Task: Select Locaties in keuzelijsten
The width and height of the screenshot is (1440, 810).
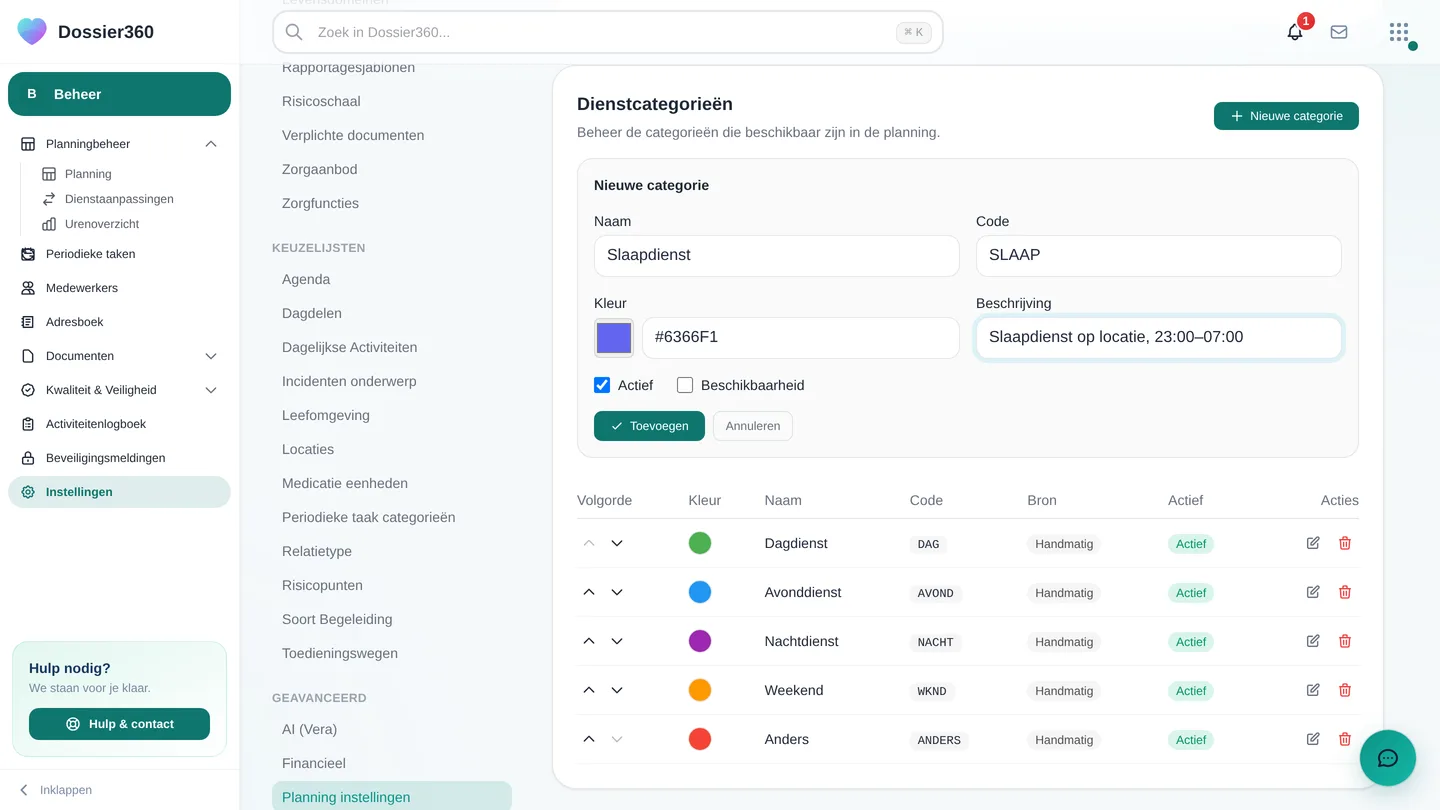Action: pyautogui.click(x=308, y=449)
